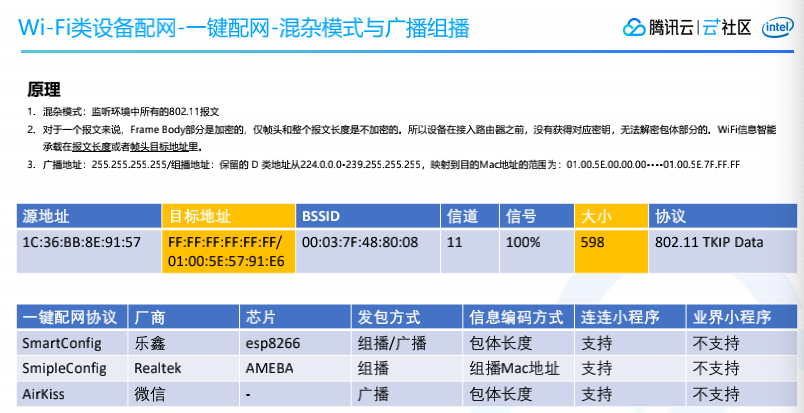Click the 芯片 header cell
804x413 pixels.
(x=295, y=317)
